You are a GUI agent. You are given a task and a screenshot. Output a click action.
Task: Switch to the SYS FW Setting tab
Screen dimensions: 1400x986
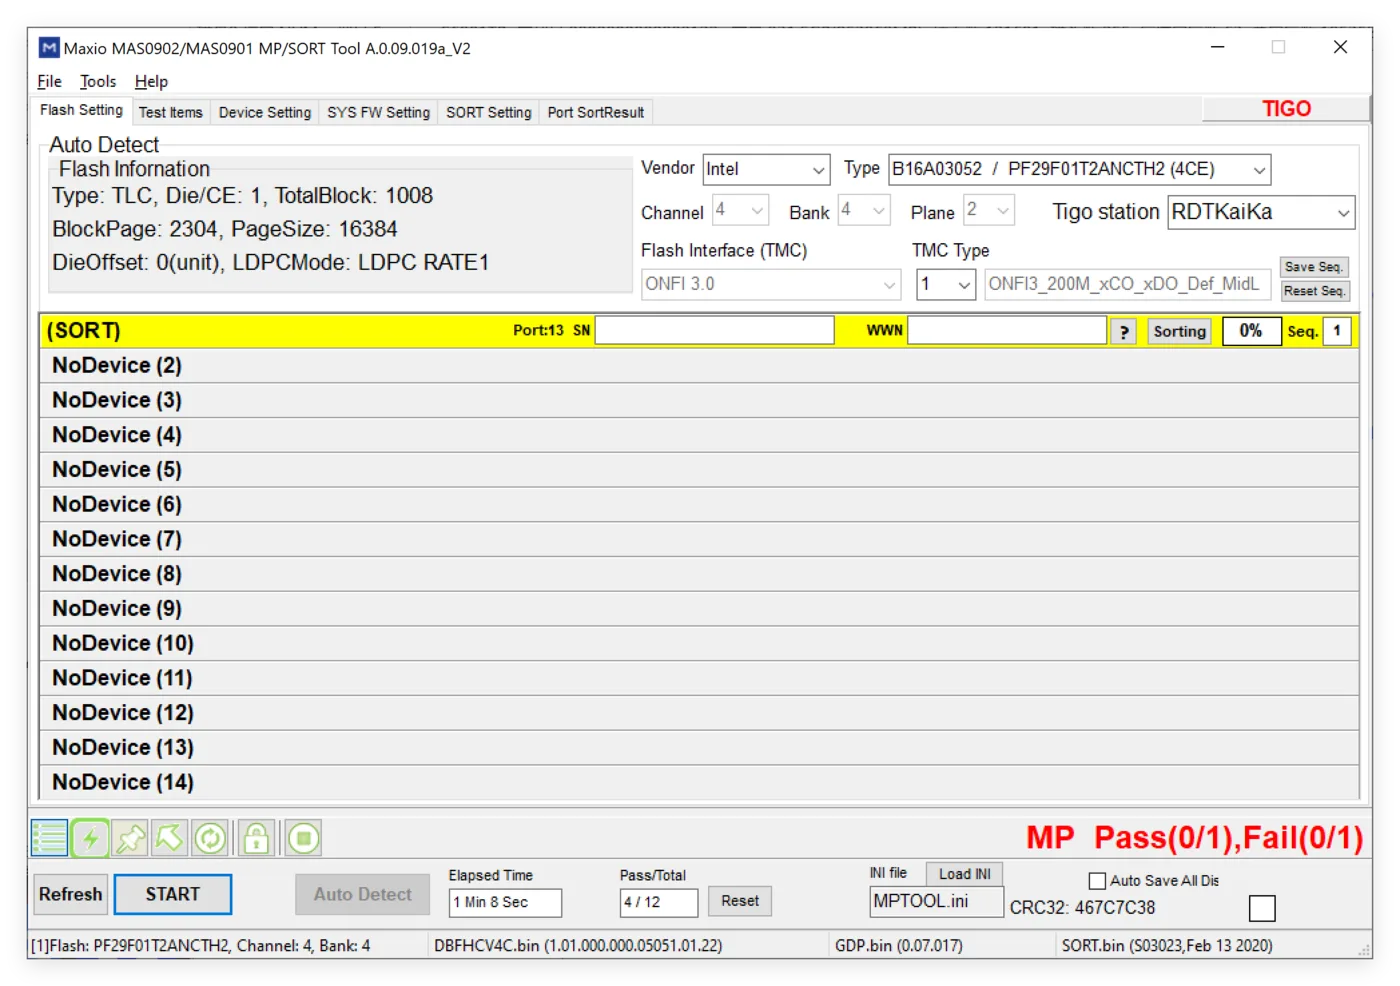(379, 113)
